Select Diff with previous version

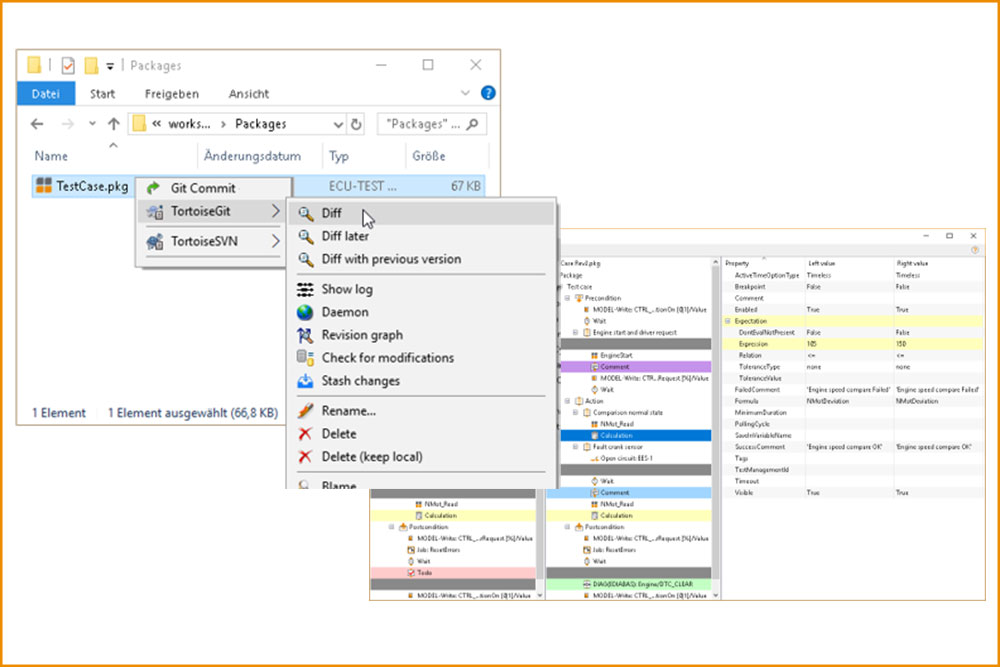(391, 259)
